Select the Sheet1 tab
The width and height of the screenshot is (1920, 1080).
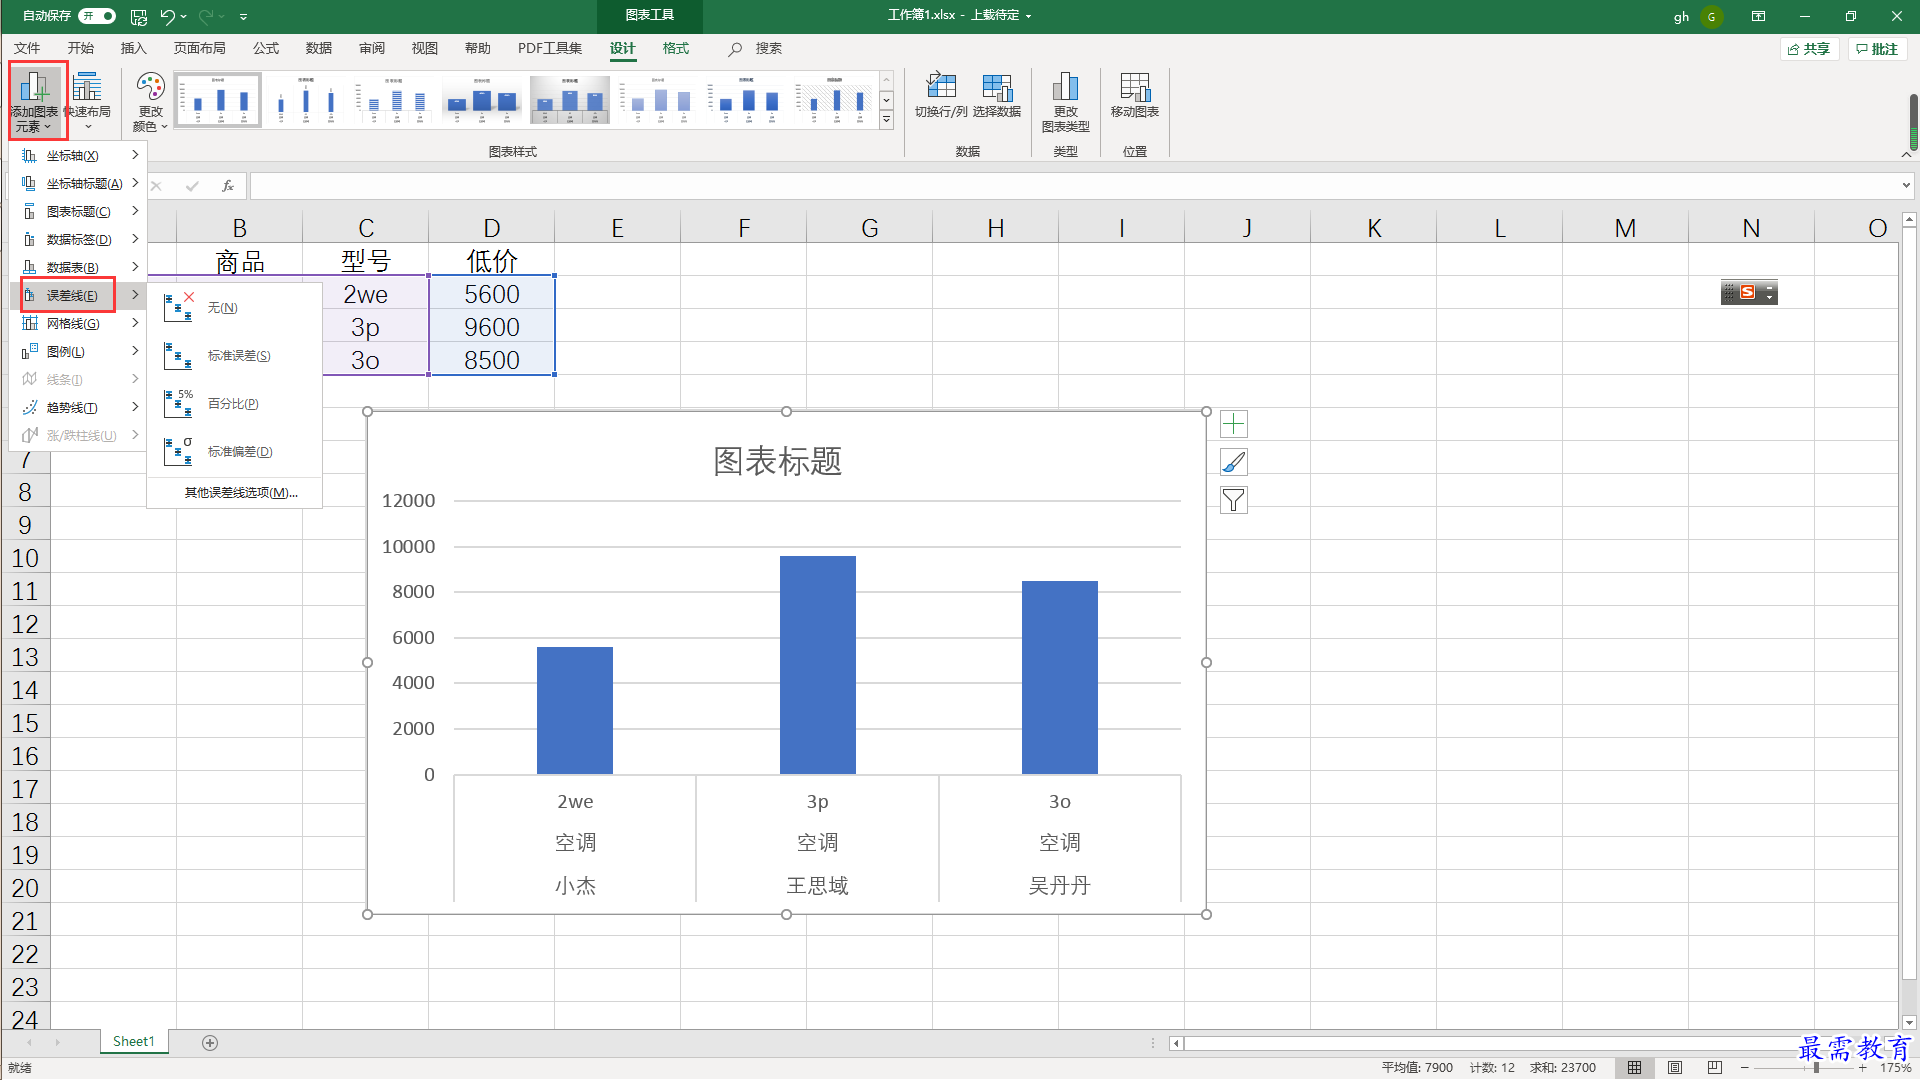pos(134,1042)
